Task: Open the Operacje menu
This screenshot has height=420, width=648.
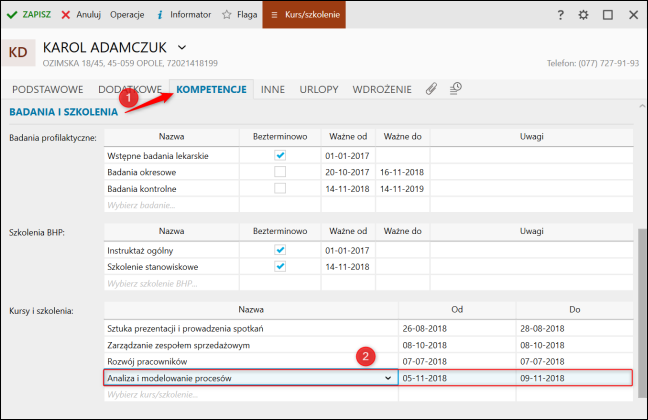Action: [127, 15]
